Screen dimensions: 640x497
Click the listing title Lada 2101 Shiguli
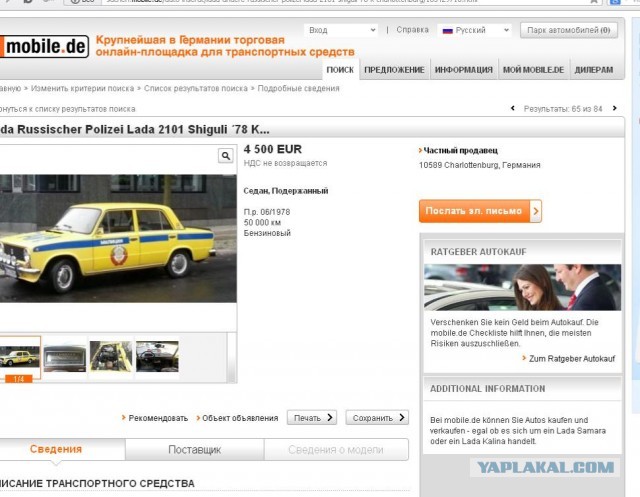tap(134, 130)
